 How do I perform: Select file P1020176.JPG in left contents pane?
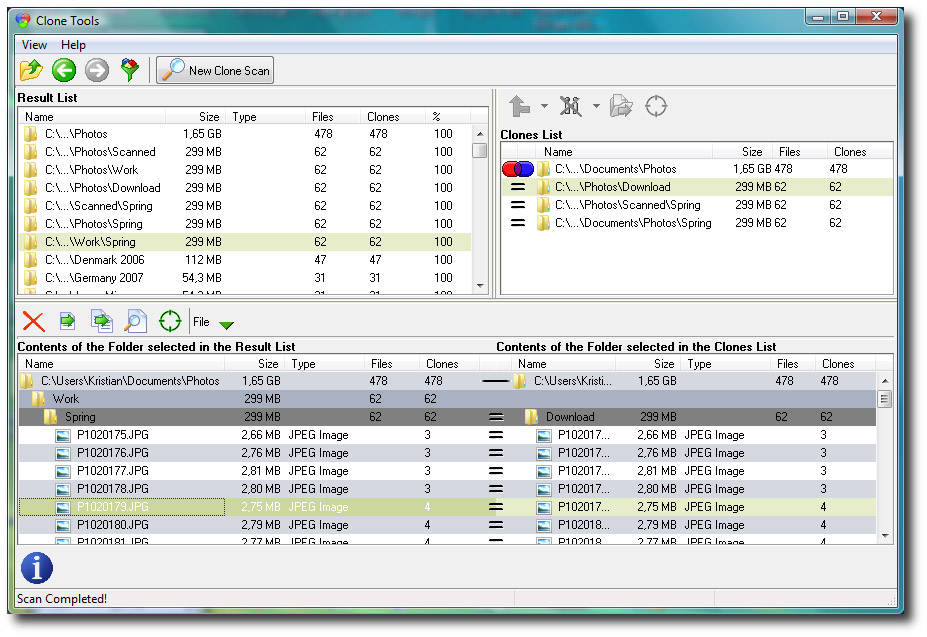[x=112, y=453]
